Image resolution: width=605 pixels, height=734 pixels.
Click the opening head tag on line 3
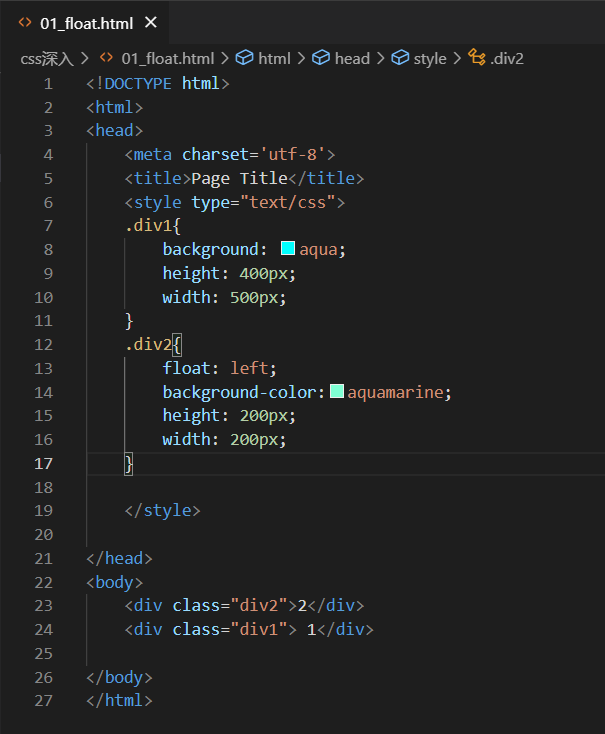pyautogui.click(x=114, y=131)
